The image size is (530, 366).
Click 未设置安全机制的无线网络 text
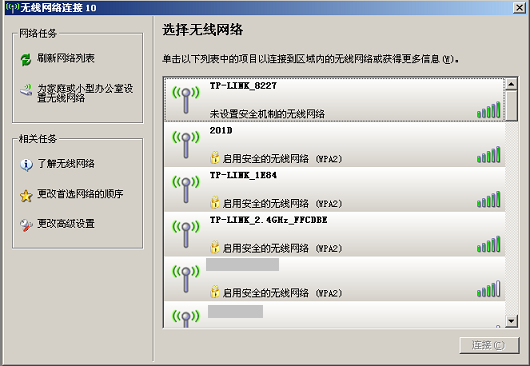267,114
